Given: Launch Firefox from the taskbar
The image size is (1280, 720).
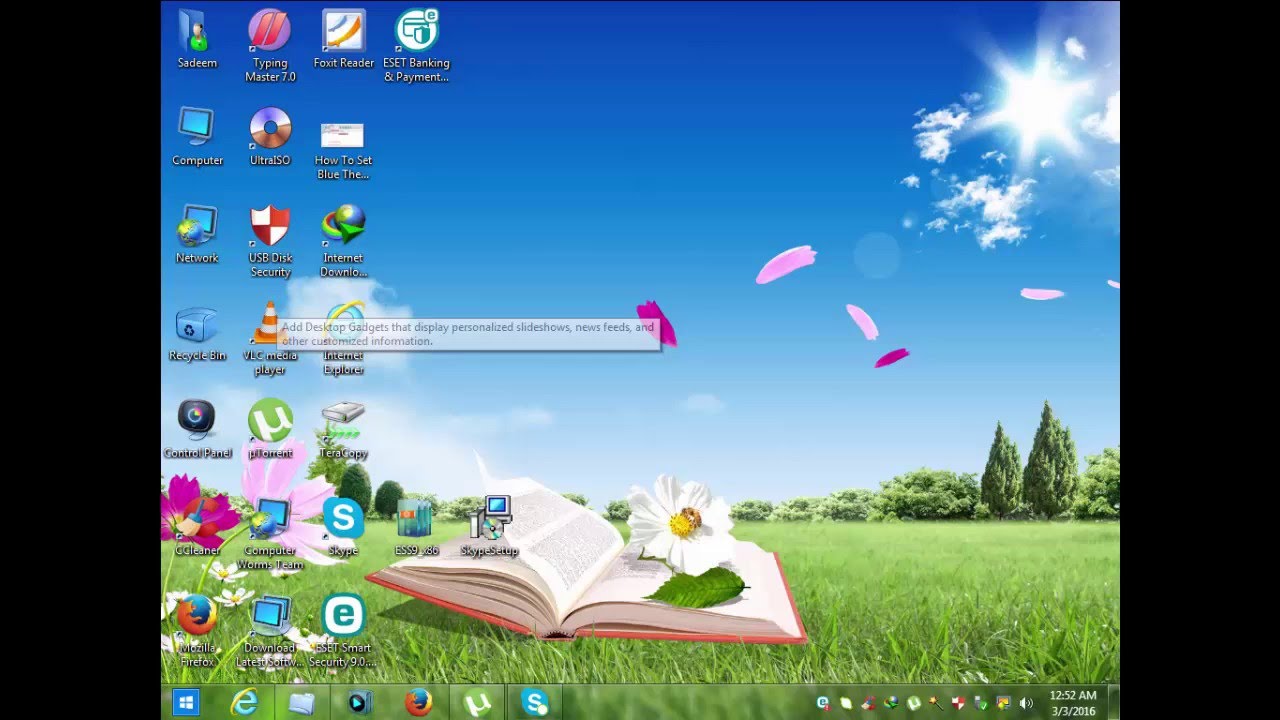Looking at the screenshot, I should (x=418, y=703).
